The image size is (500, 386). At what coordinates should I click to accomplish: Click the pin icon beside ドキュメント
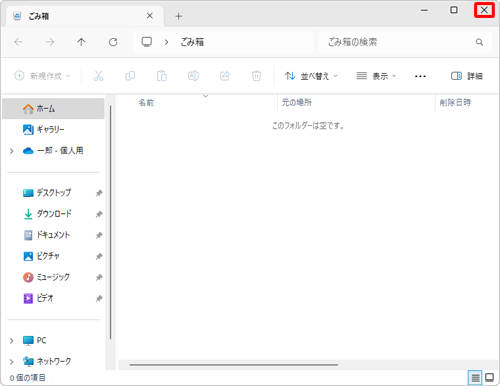[x=99, y=235]
